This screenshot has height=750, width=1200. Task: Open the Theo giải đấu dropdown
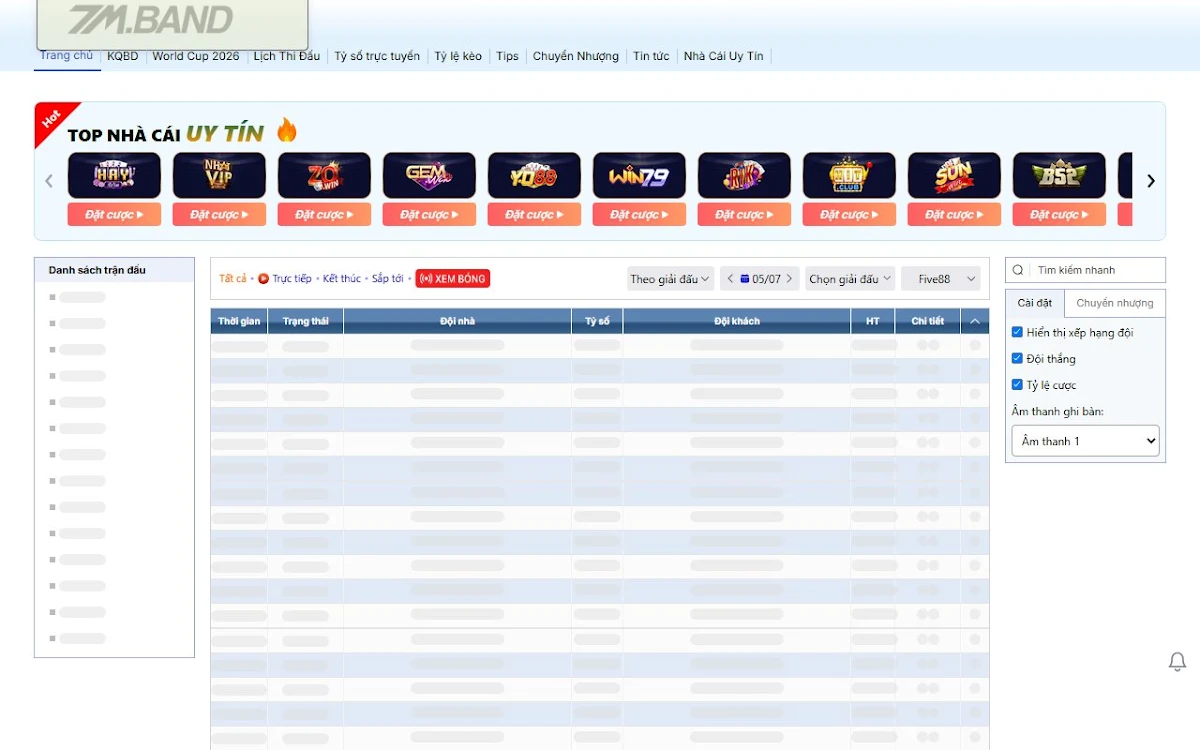670,279
